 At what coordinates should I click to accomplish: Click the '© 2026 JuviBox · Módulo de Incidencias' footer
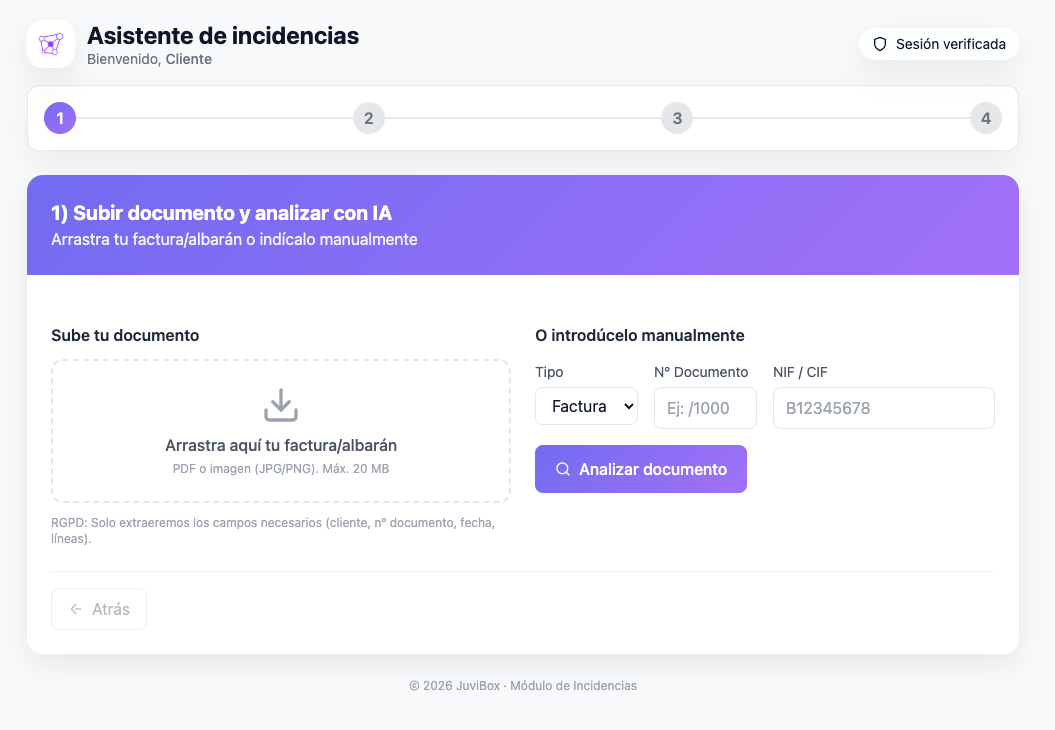pyautogui.click(x=523, y=686)
